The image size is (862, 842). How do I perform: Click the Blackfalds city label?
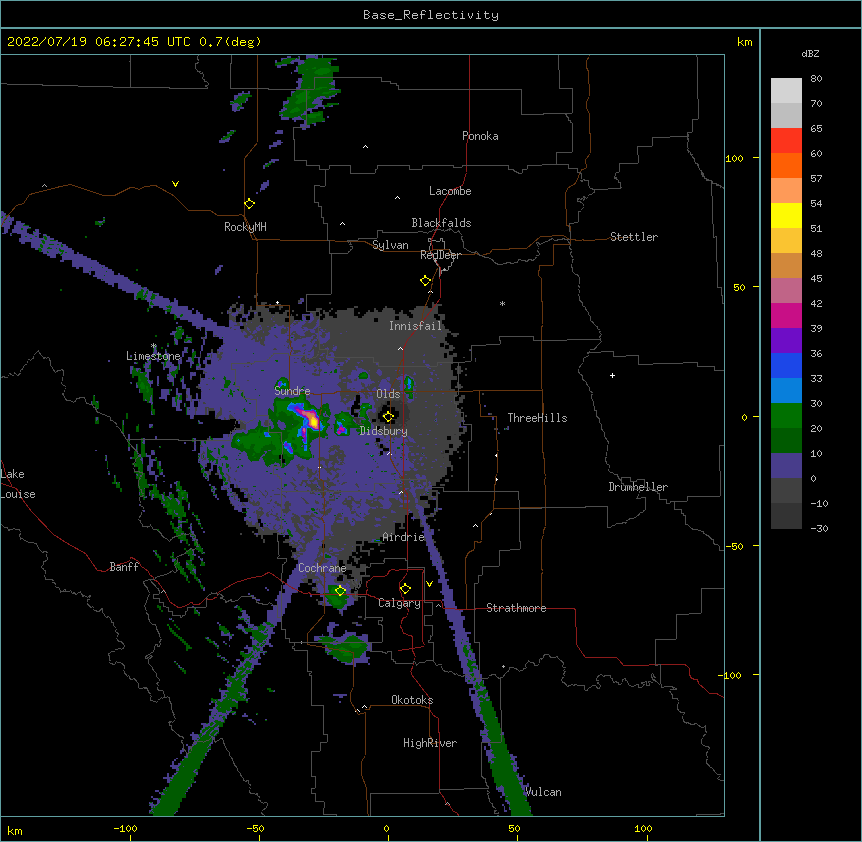441,223
